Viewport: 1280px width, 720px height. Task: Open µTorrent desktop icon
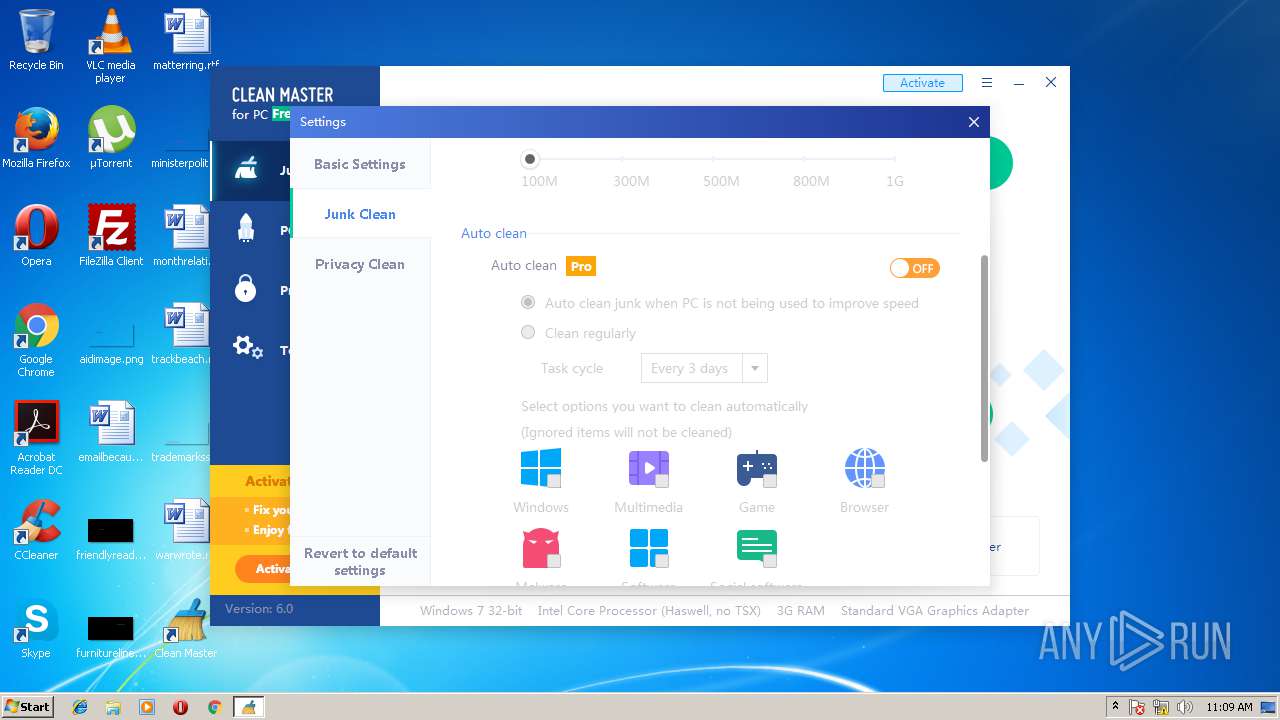(x=110, y=138)
